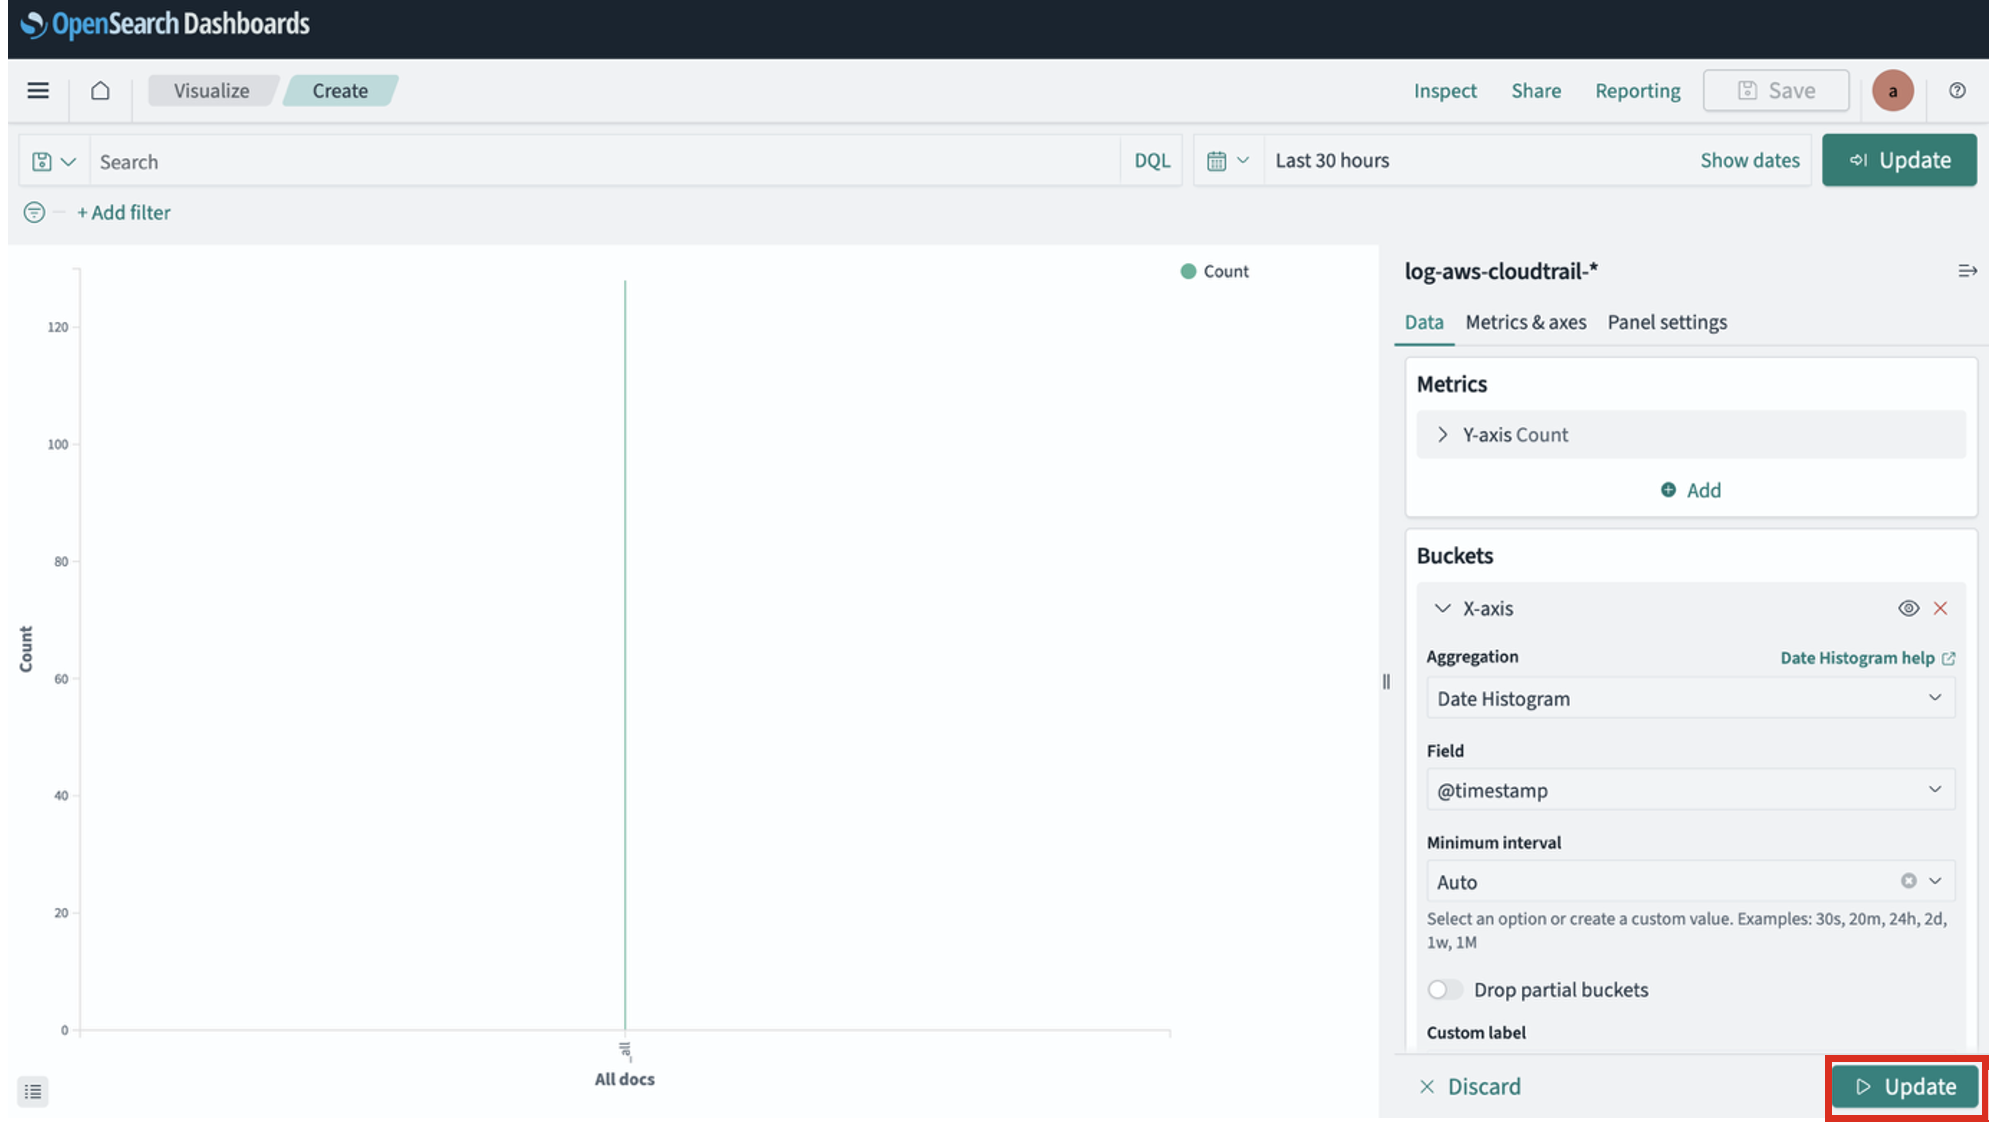Expand the Y-axis Count metric
Screen dimensions: 1996x1128
point(1442,435)
